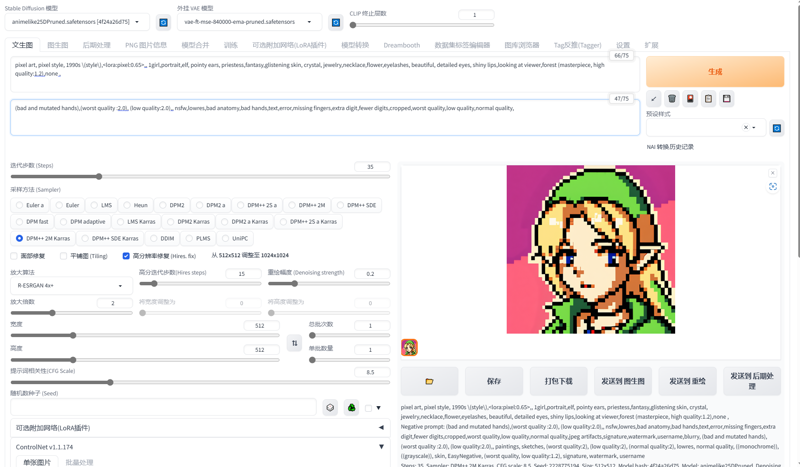Click 发送到 后期处理 button
The height and width of the screenshot is (467, 800).
[752, 381]
